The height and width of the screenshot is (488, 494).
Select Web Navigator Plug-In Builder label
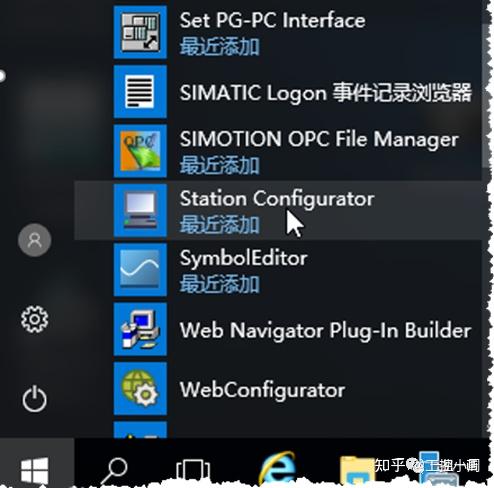(x=325, y=330)
